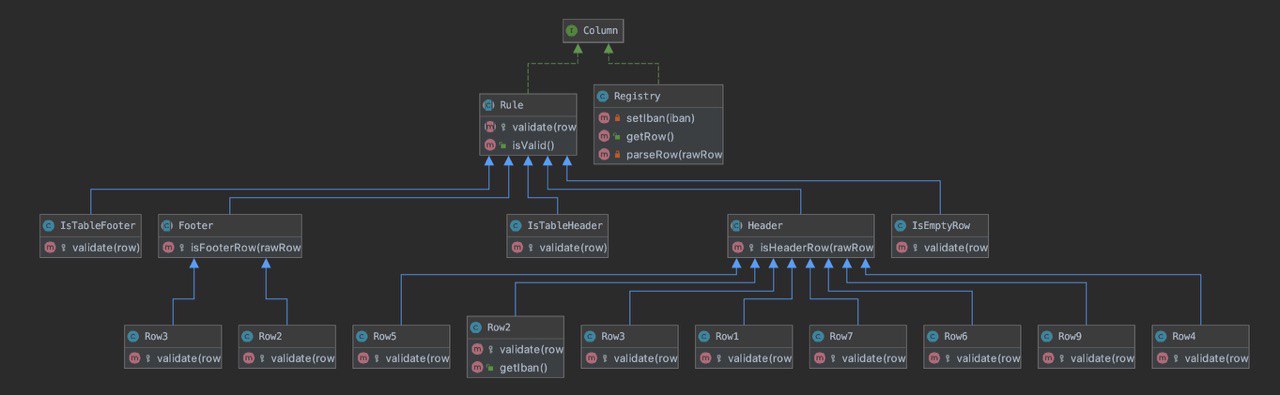Click the interface icon next to Column
The width and height of the screenshot is (1280, 395).
[x=571, y=31]
